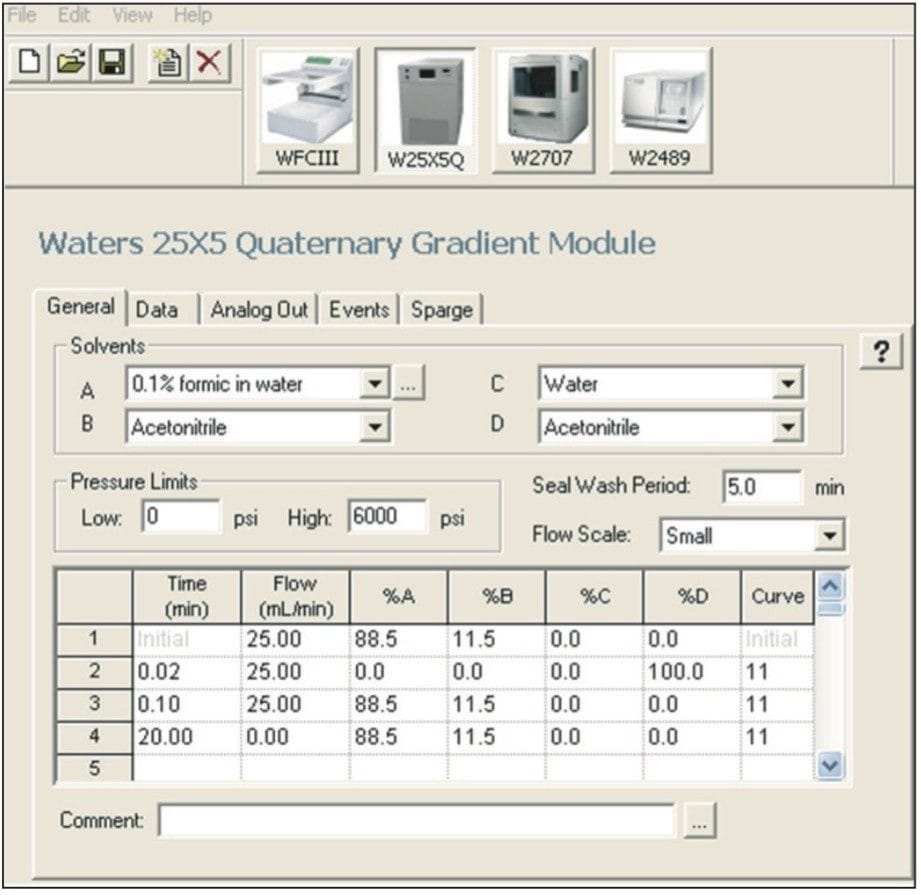This screenshot has height=895, width=921.
Task: Click the Curve column header
Action: (x=778, y=596)
